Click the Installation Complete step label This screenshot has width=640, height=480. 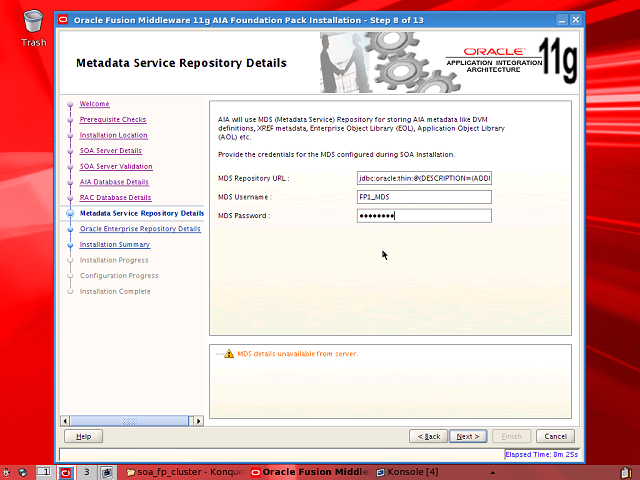tap(115, 291)
